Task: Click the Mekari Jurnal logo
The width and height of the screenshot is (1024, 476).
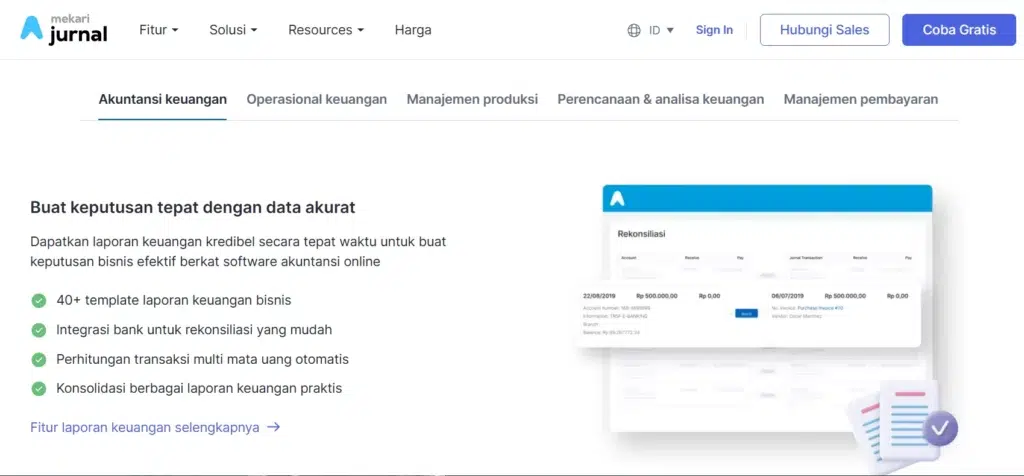Action: (x=63, y=30)
